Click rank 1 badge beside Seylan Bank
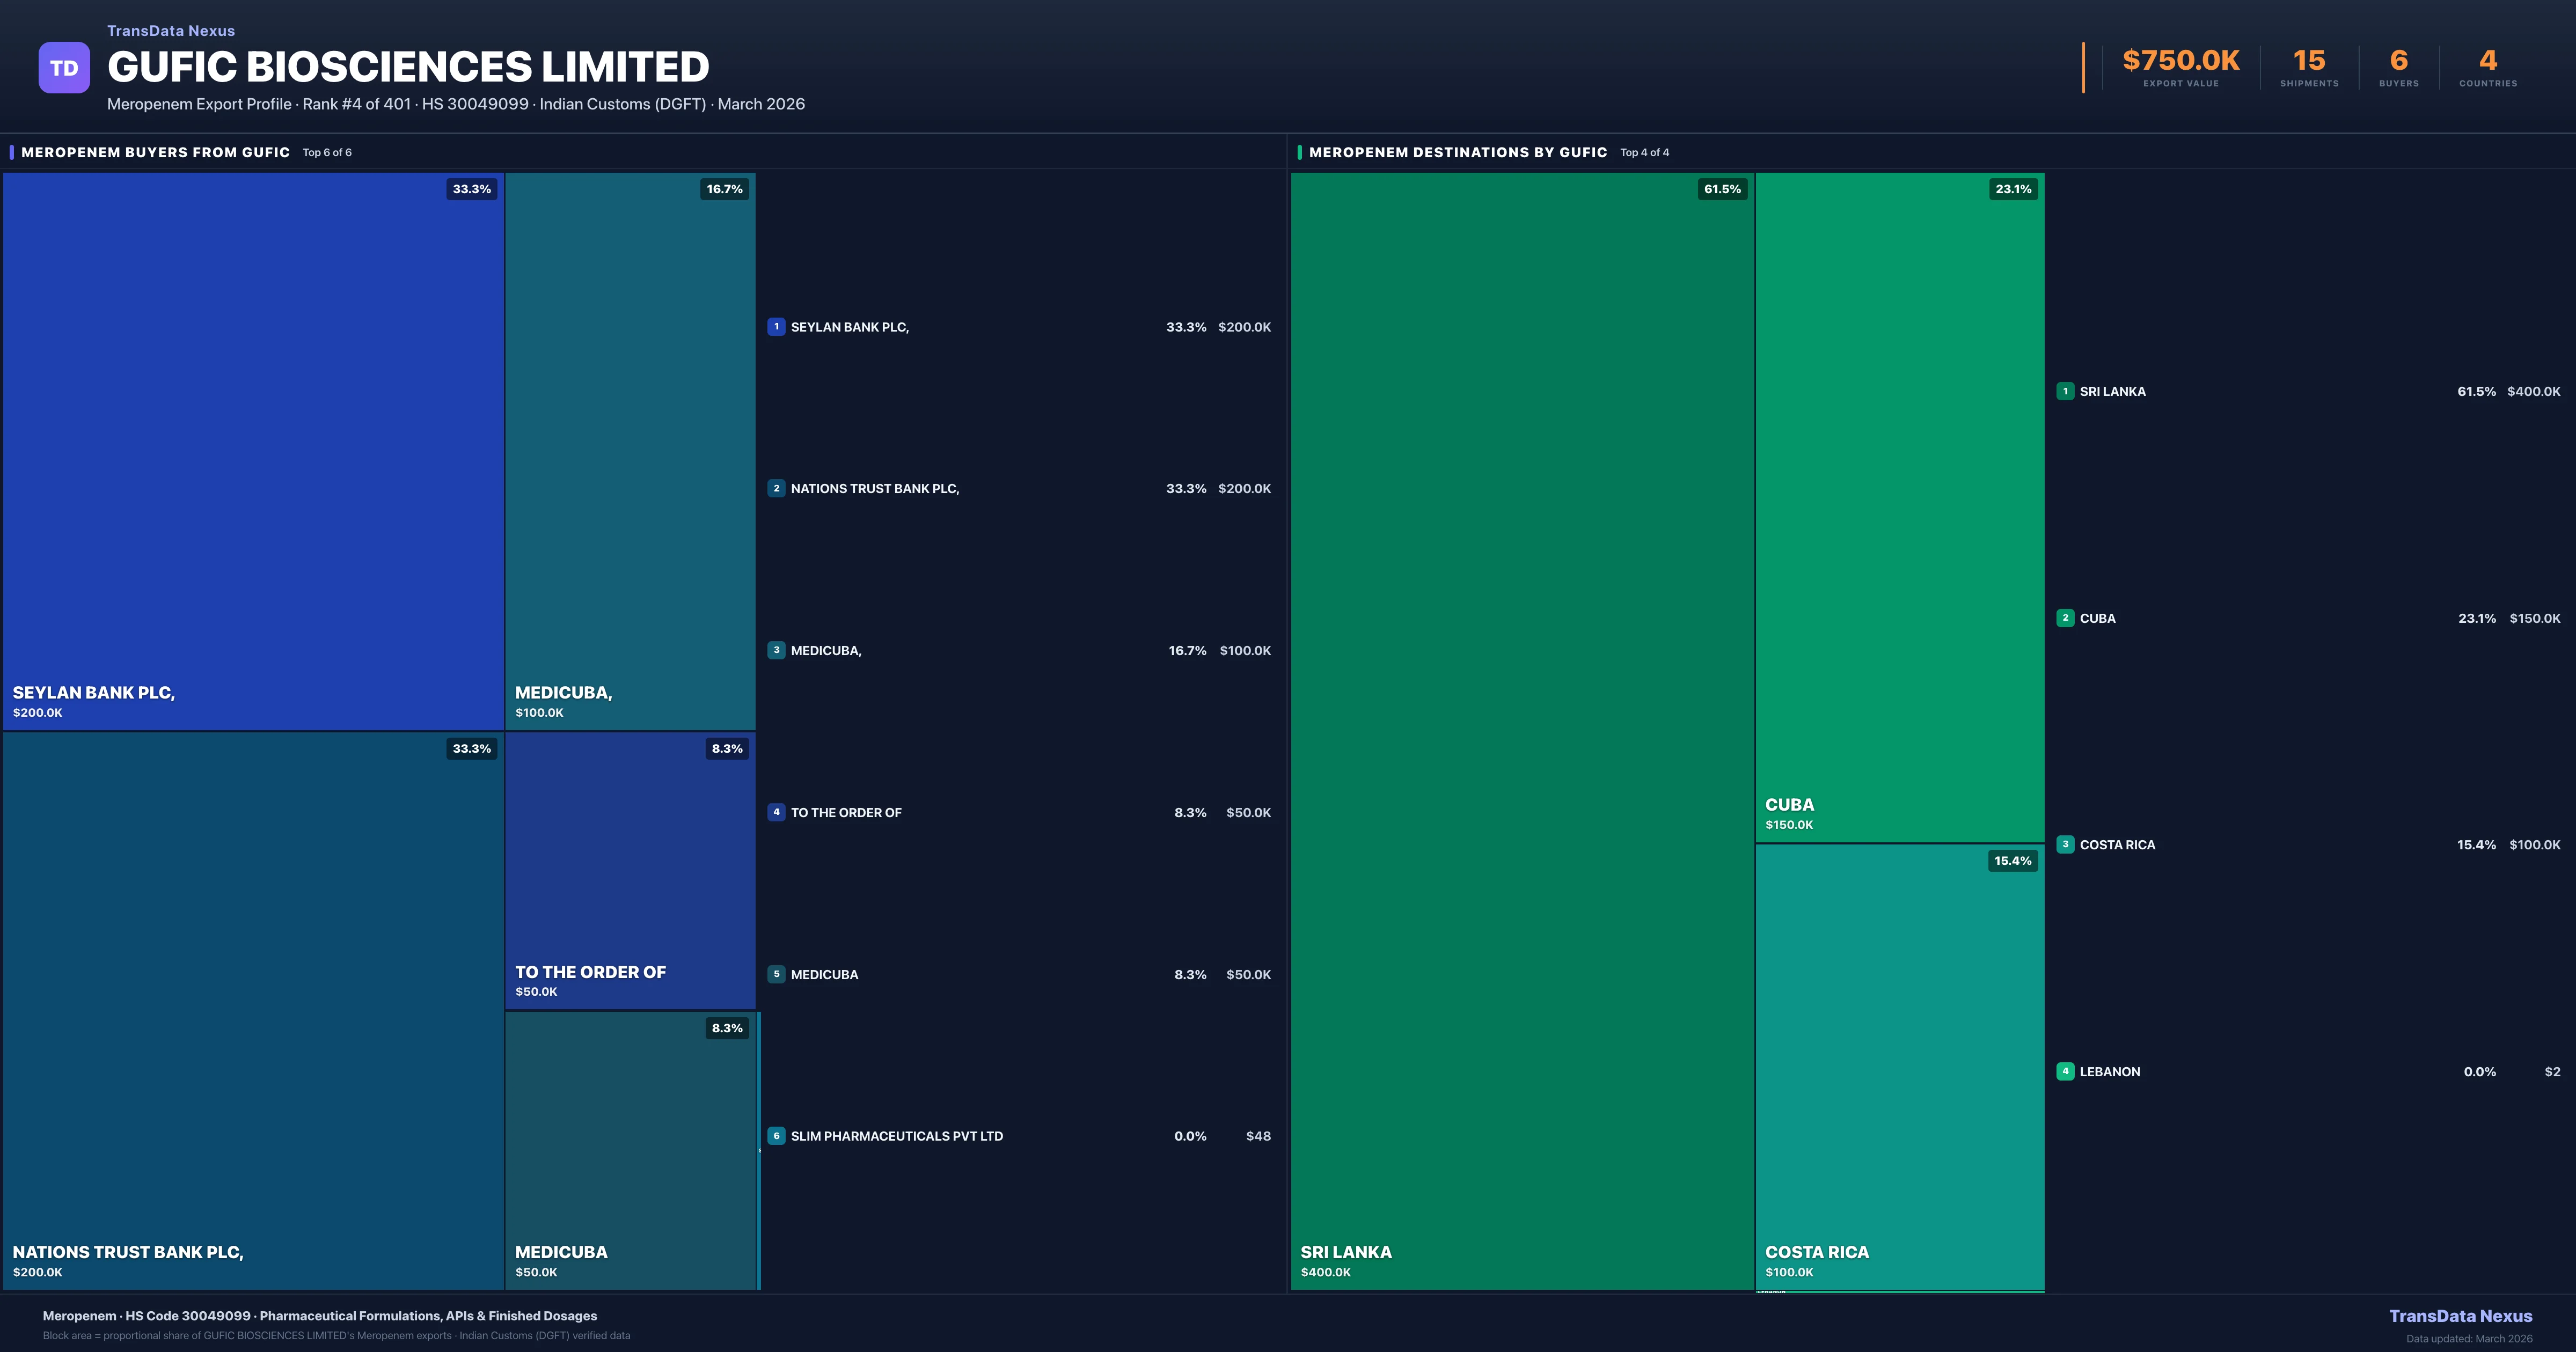 coord(776,327)
